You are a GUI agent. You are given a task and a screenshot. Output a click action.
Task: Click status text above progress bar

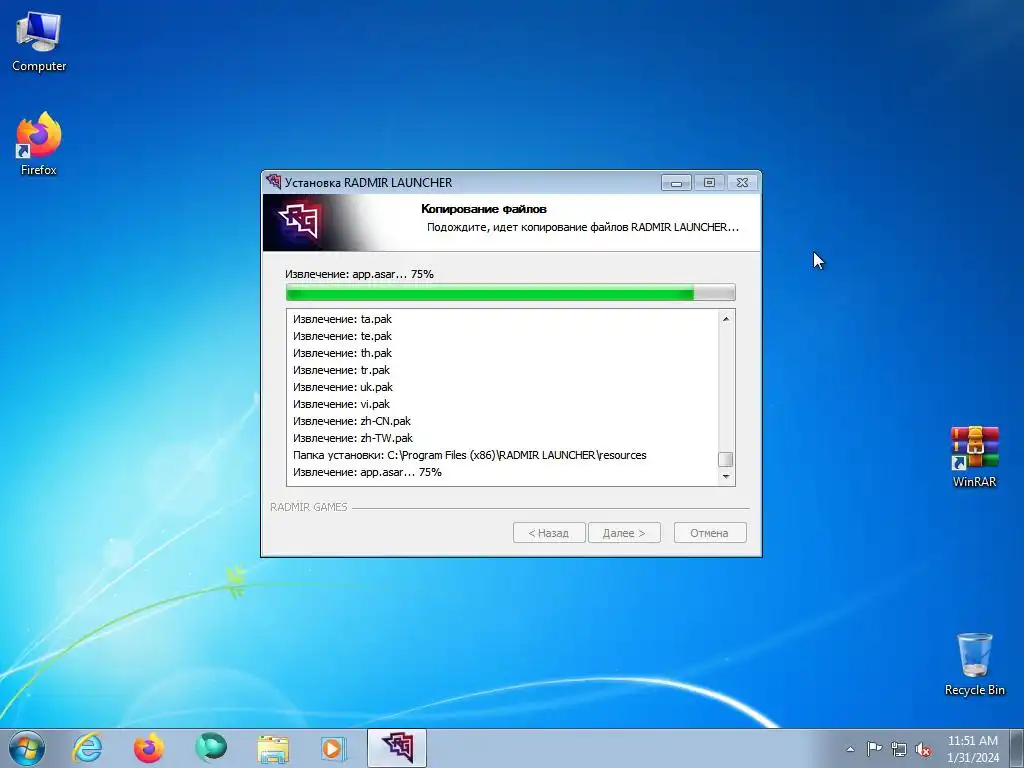(x=359, y=274)
